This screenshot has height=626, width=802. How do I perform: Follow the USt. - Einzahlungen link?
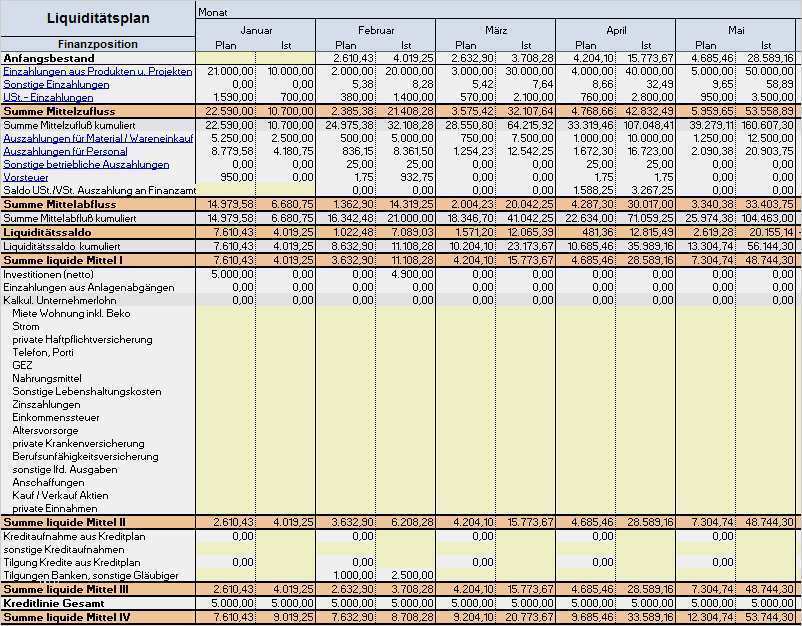48,97
